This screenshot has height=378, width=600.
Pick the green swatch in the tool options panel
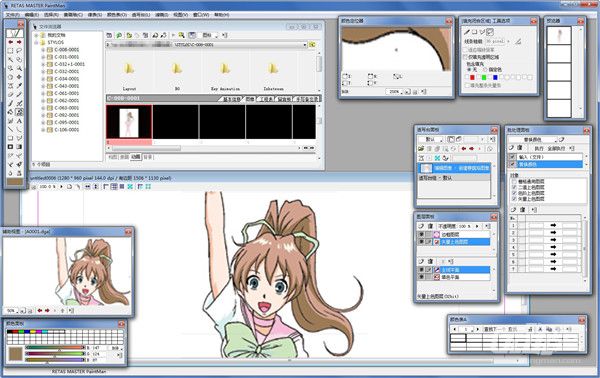484,77
